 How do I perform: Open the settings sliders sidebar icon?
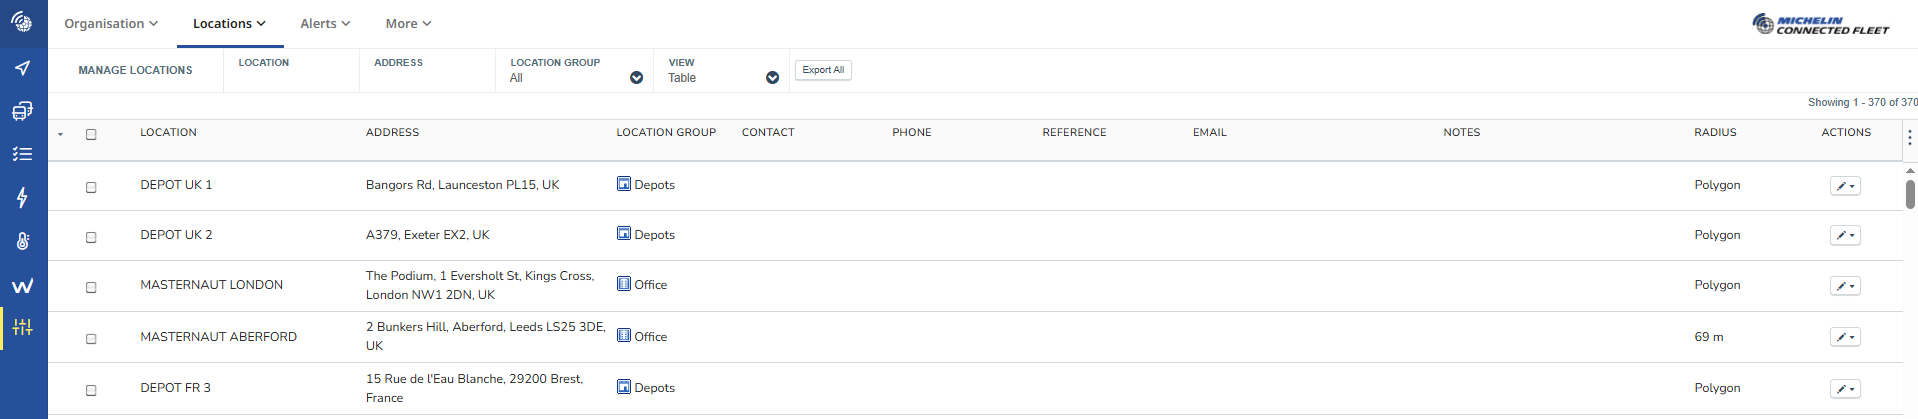coord(22,327)
